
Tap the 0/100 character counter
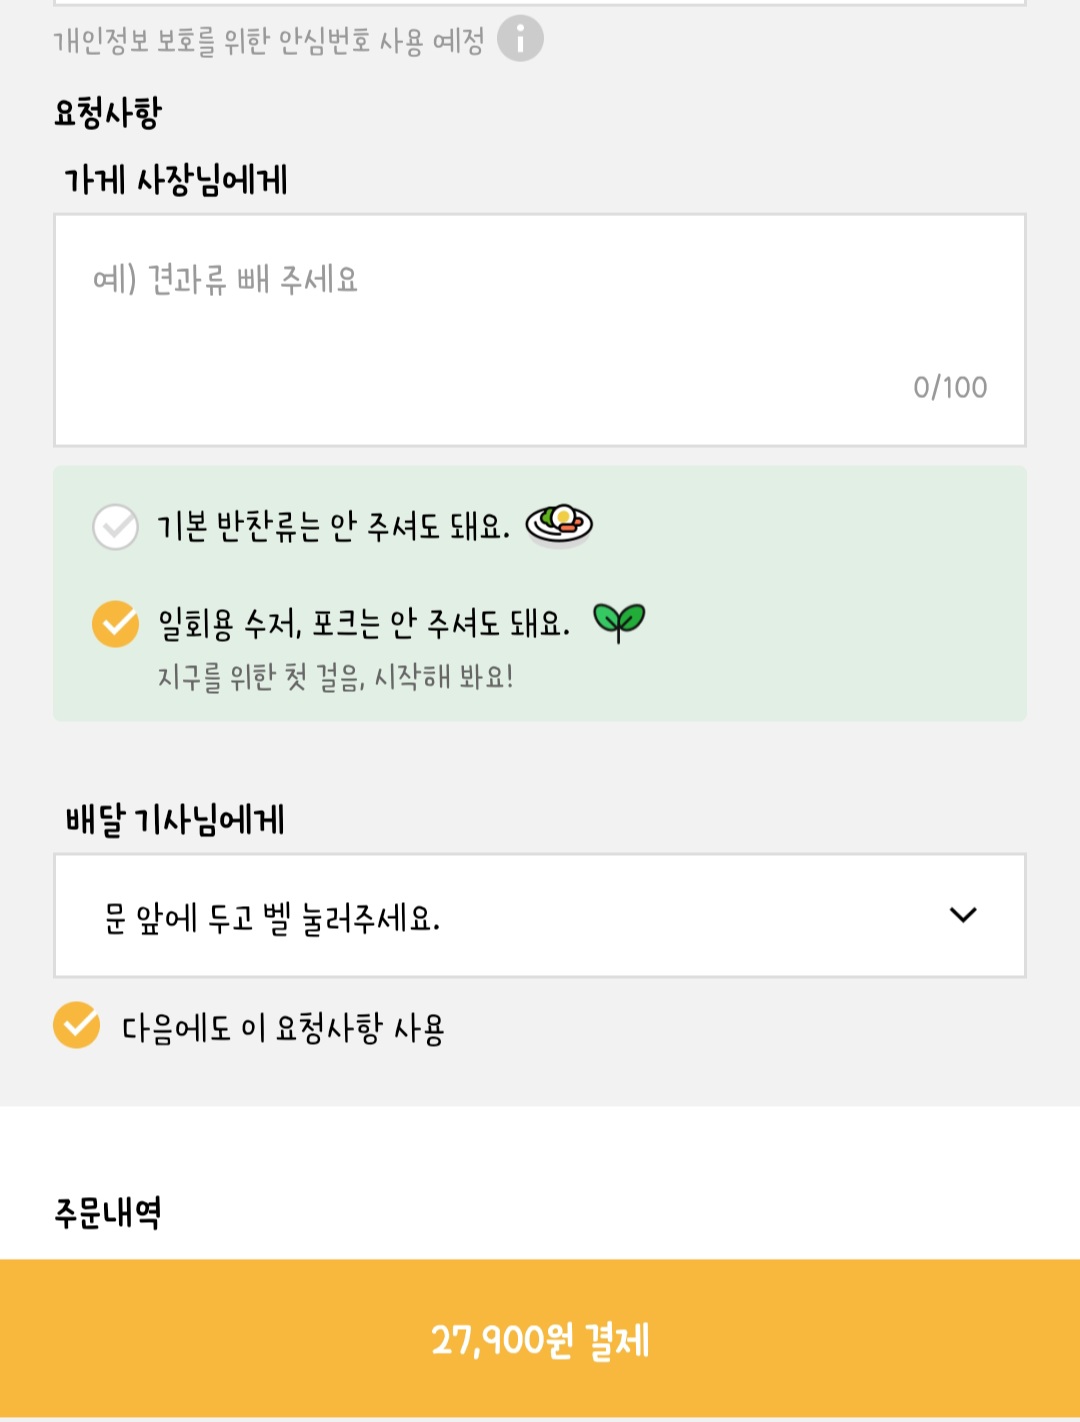tap(949, 387)
